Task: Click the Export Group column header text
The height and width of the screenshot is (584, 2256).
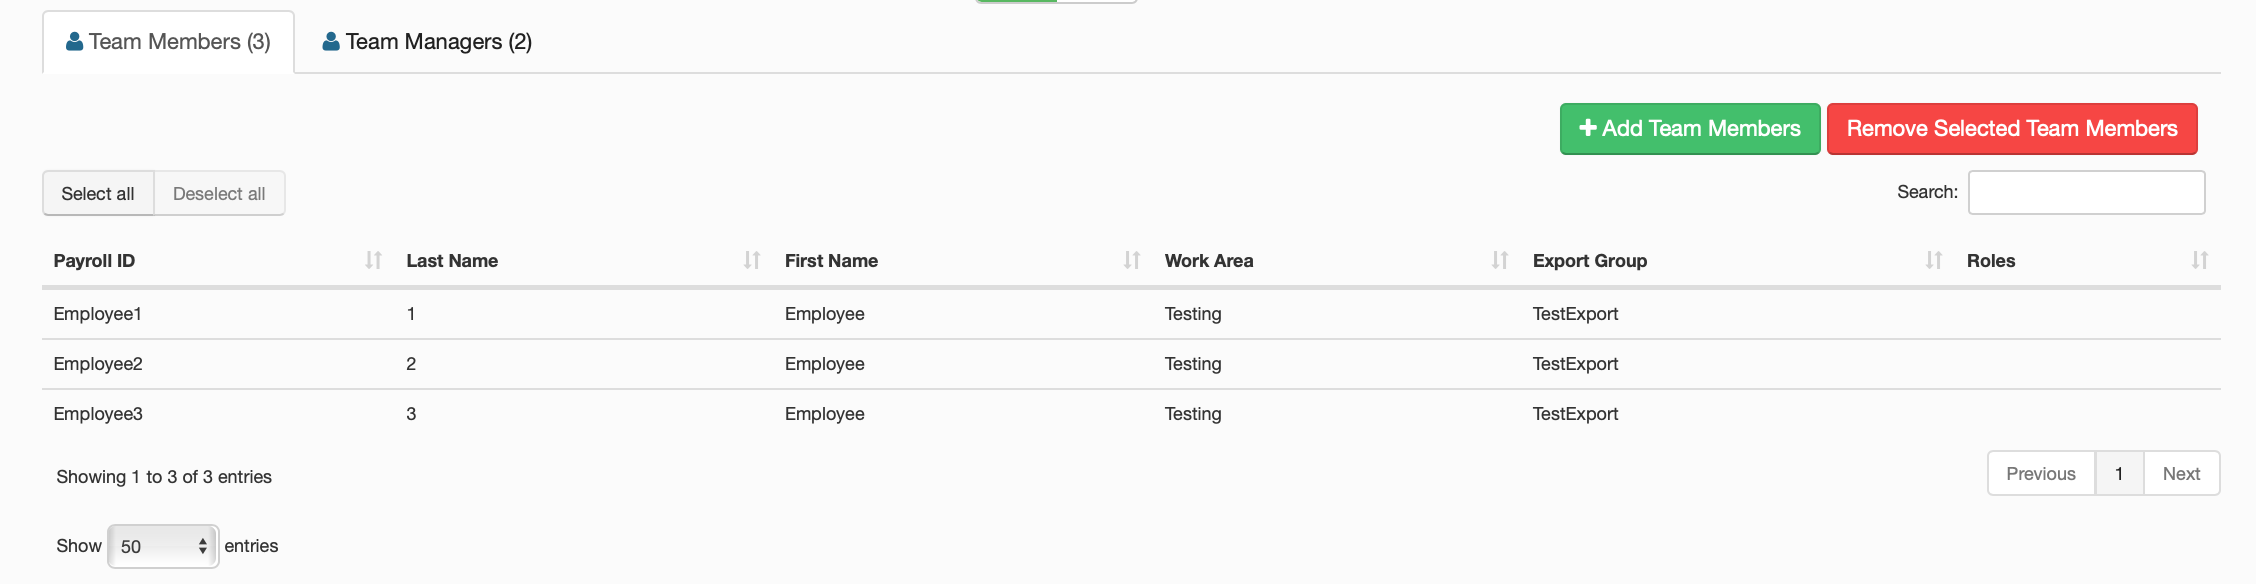Action: click(x=1590, y=261)
